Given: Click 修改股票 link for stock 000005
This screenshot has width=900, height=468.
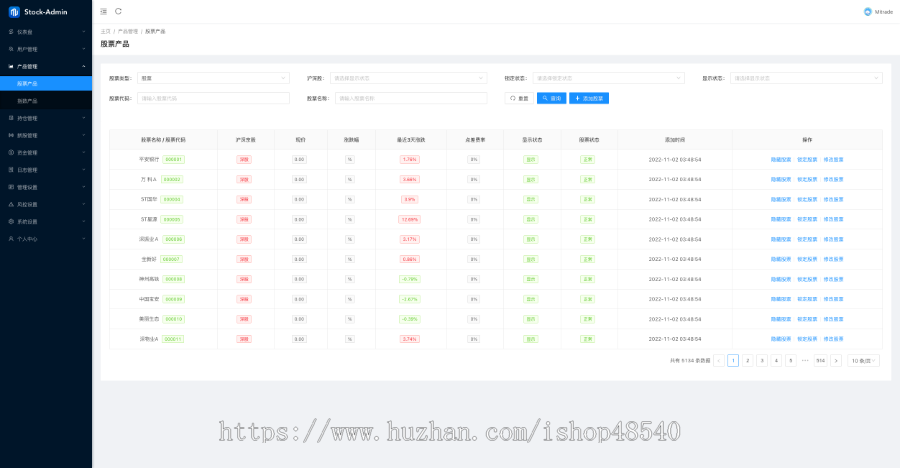Looking at the screenshot, I should (833, 219).
